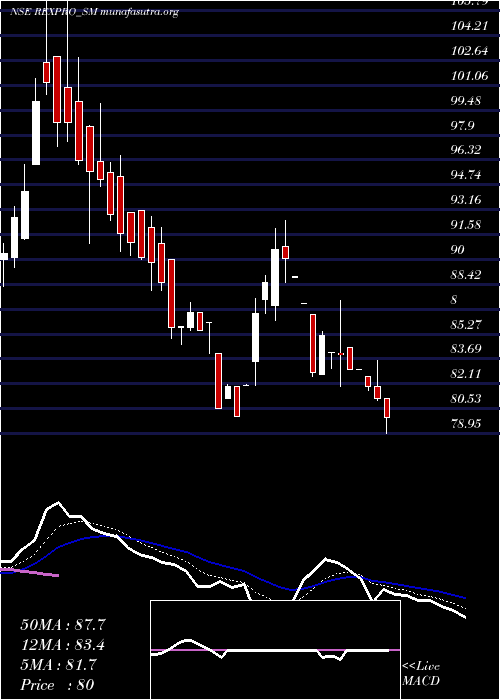Screen dimensions: 500x700
Task: Select the 80.53 price level label
Action: click(x=466, y=399)
